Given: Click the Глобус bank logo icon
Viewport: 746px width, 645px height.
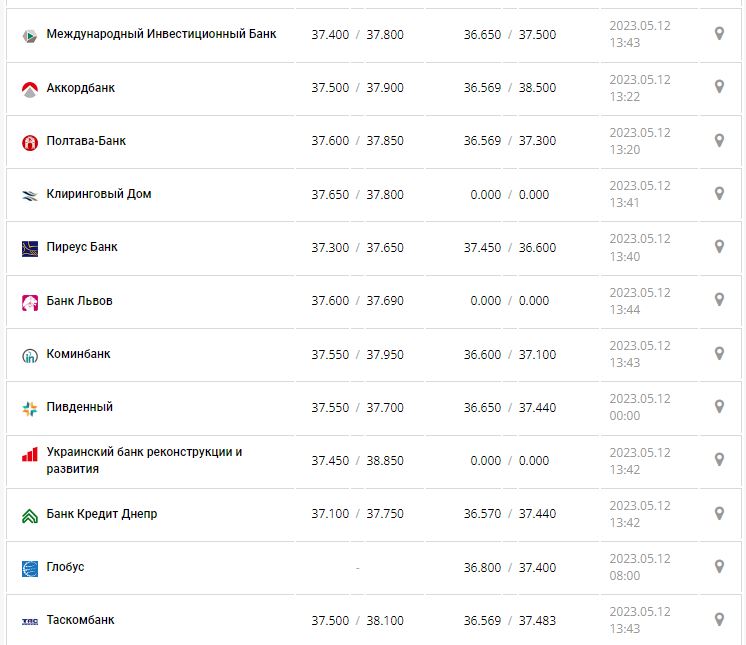Looking at the screenshot, I should coord(29,568).
